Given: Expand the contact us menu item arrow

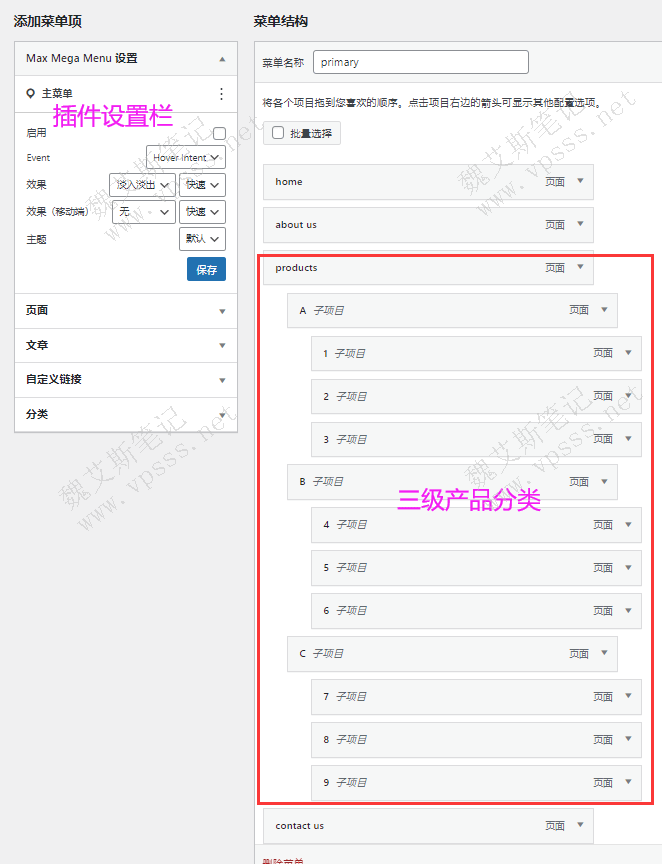Looking at the screenshot, I should (x=580, y=825).
